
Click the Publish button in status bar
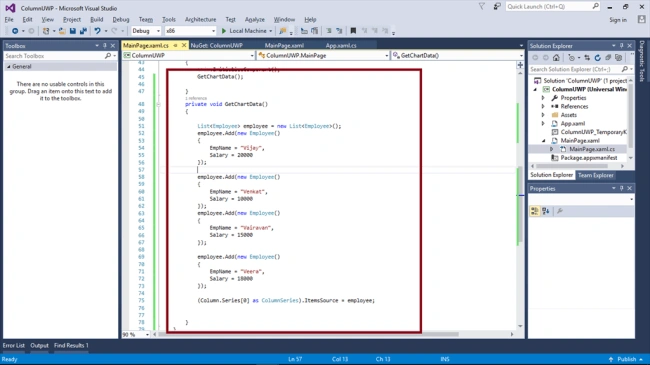(626, 359)
